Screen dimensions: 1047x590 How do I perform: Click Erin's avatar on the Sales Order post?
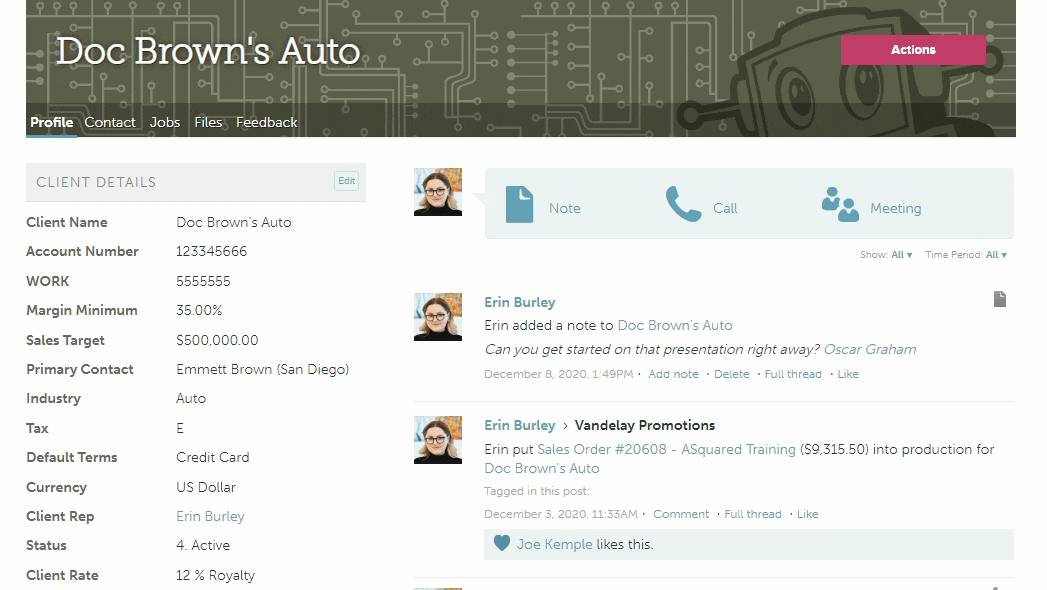click(438, 440)
